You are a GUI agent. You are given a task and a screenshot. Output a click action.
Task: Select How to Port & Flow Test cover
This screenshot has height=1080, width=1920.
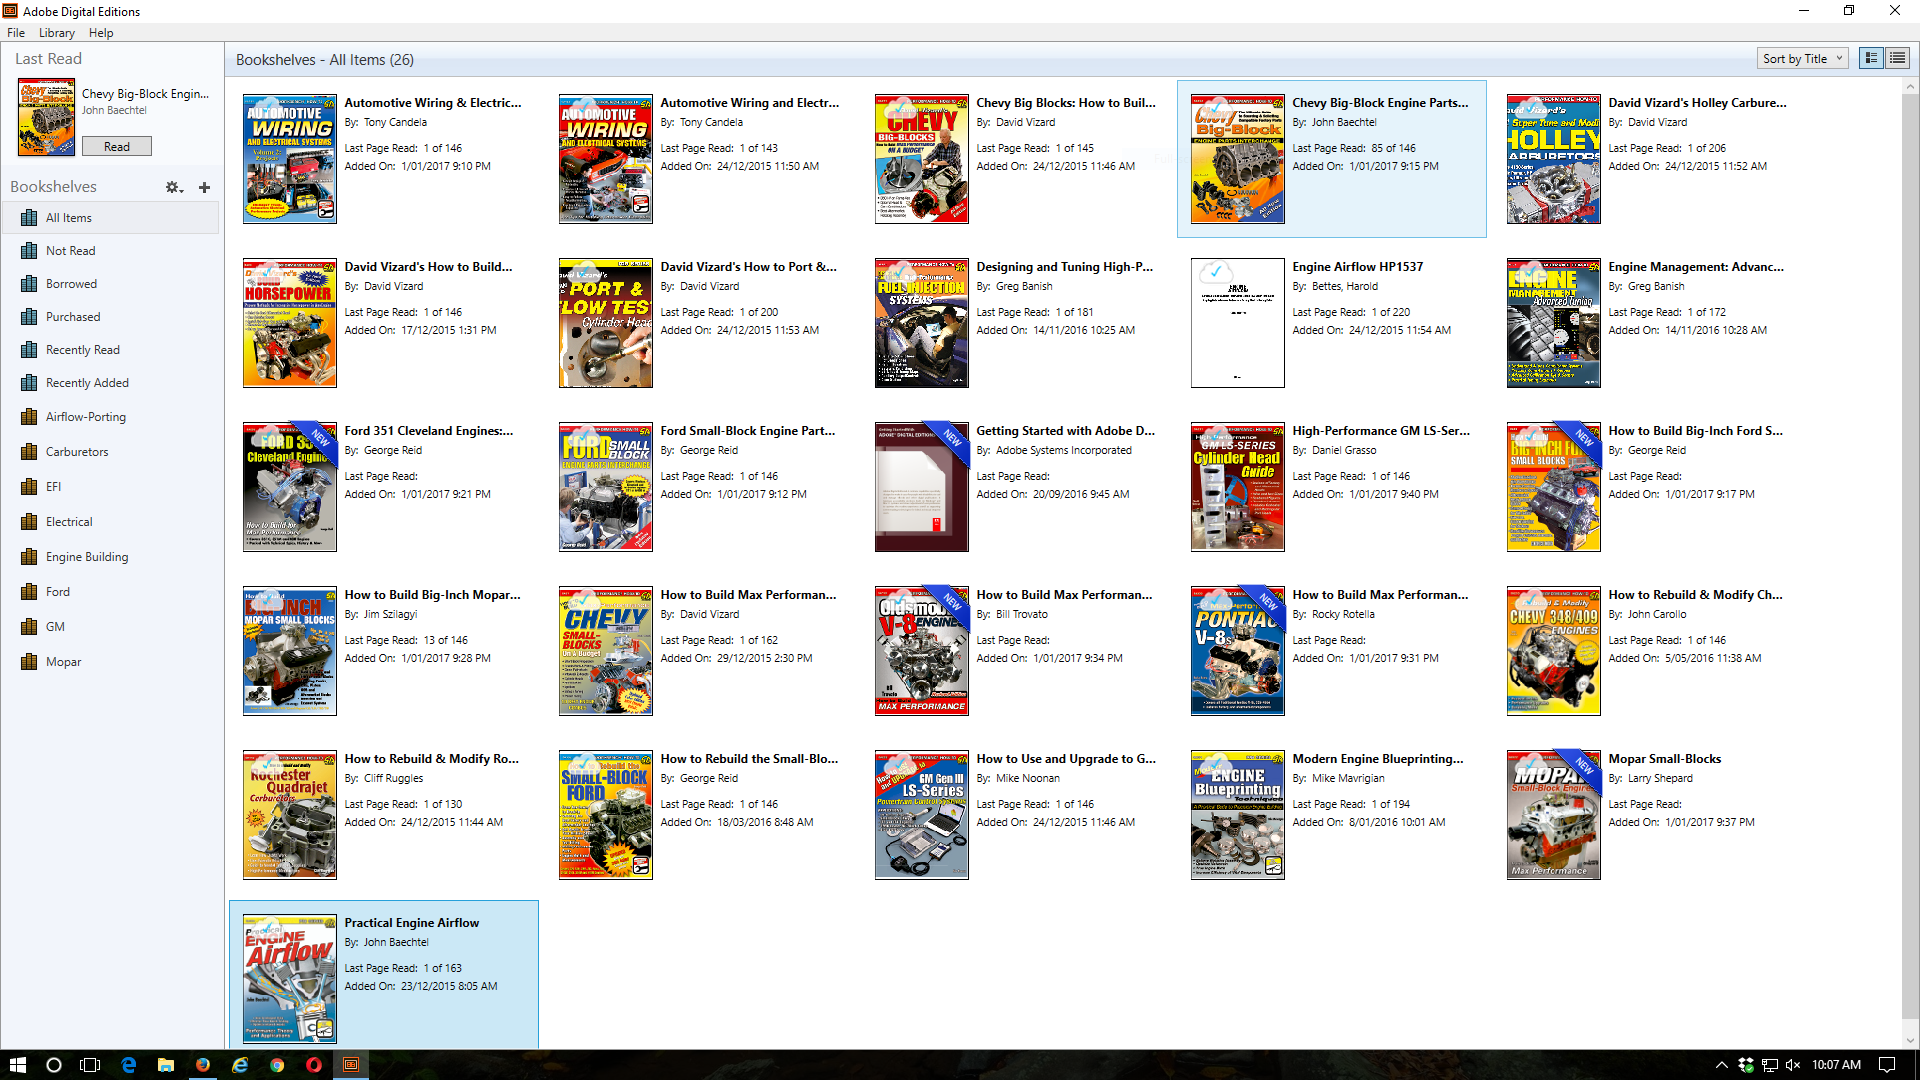click(606, 323)
